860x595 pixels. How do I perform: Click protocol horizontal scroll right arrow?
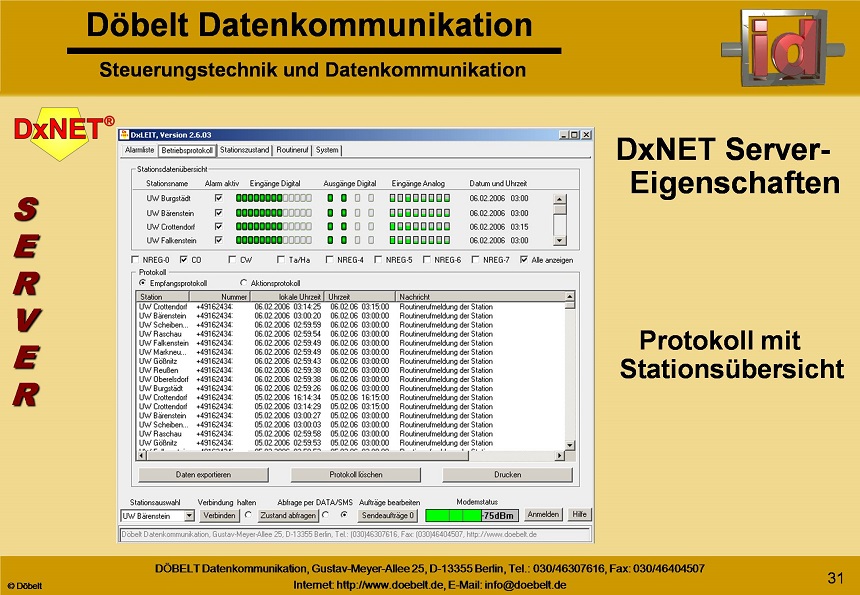(x=559, y=456)
